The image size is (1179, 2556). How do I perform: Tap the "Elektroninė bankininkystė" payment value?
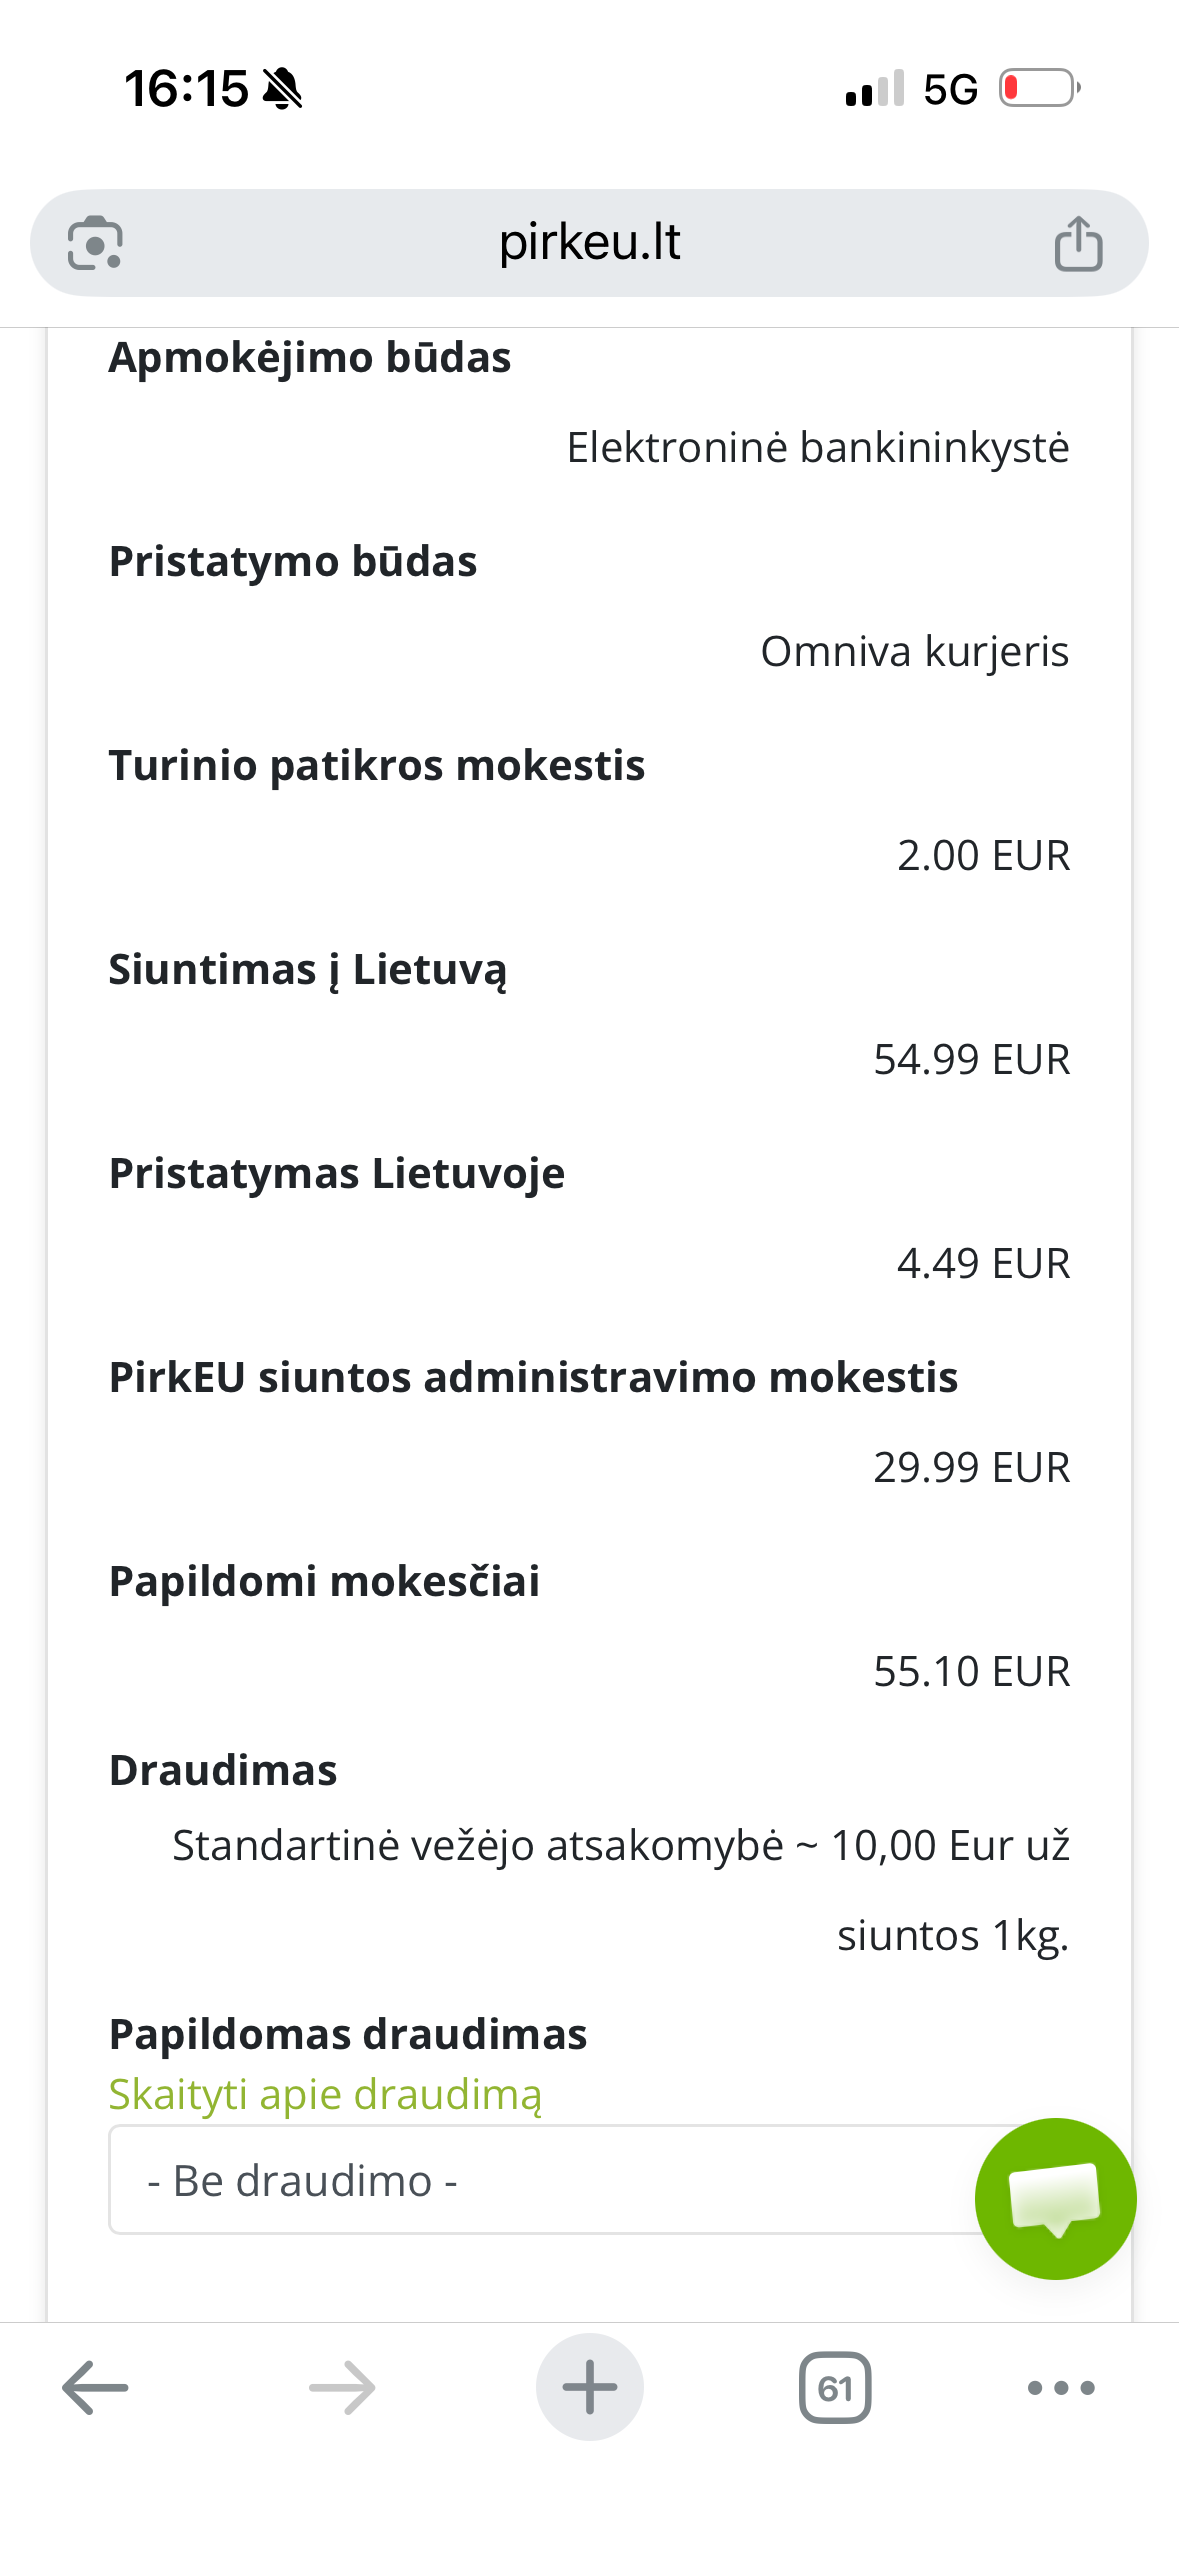pos(817,447)
